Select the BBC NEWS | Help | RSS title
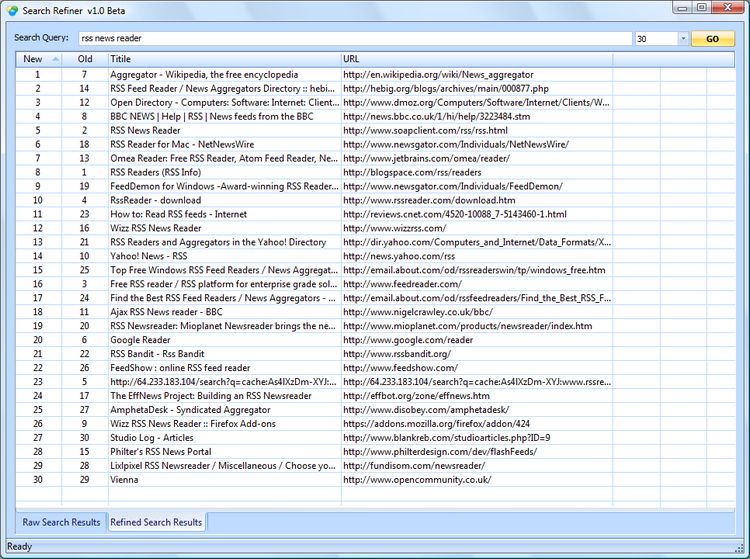This screenshot has height=559, width=750. pyautogui.click(x=211, y=116)
